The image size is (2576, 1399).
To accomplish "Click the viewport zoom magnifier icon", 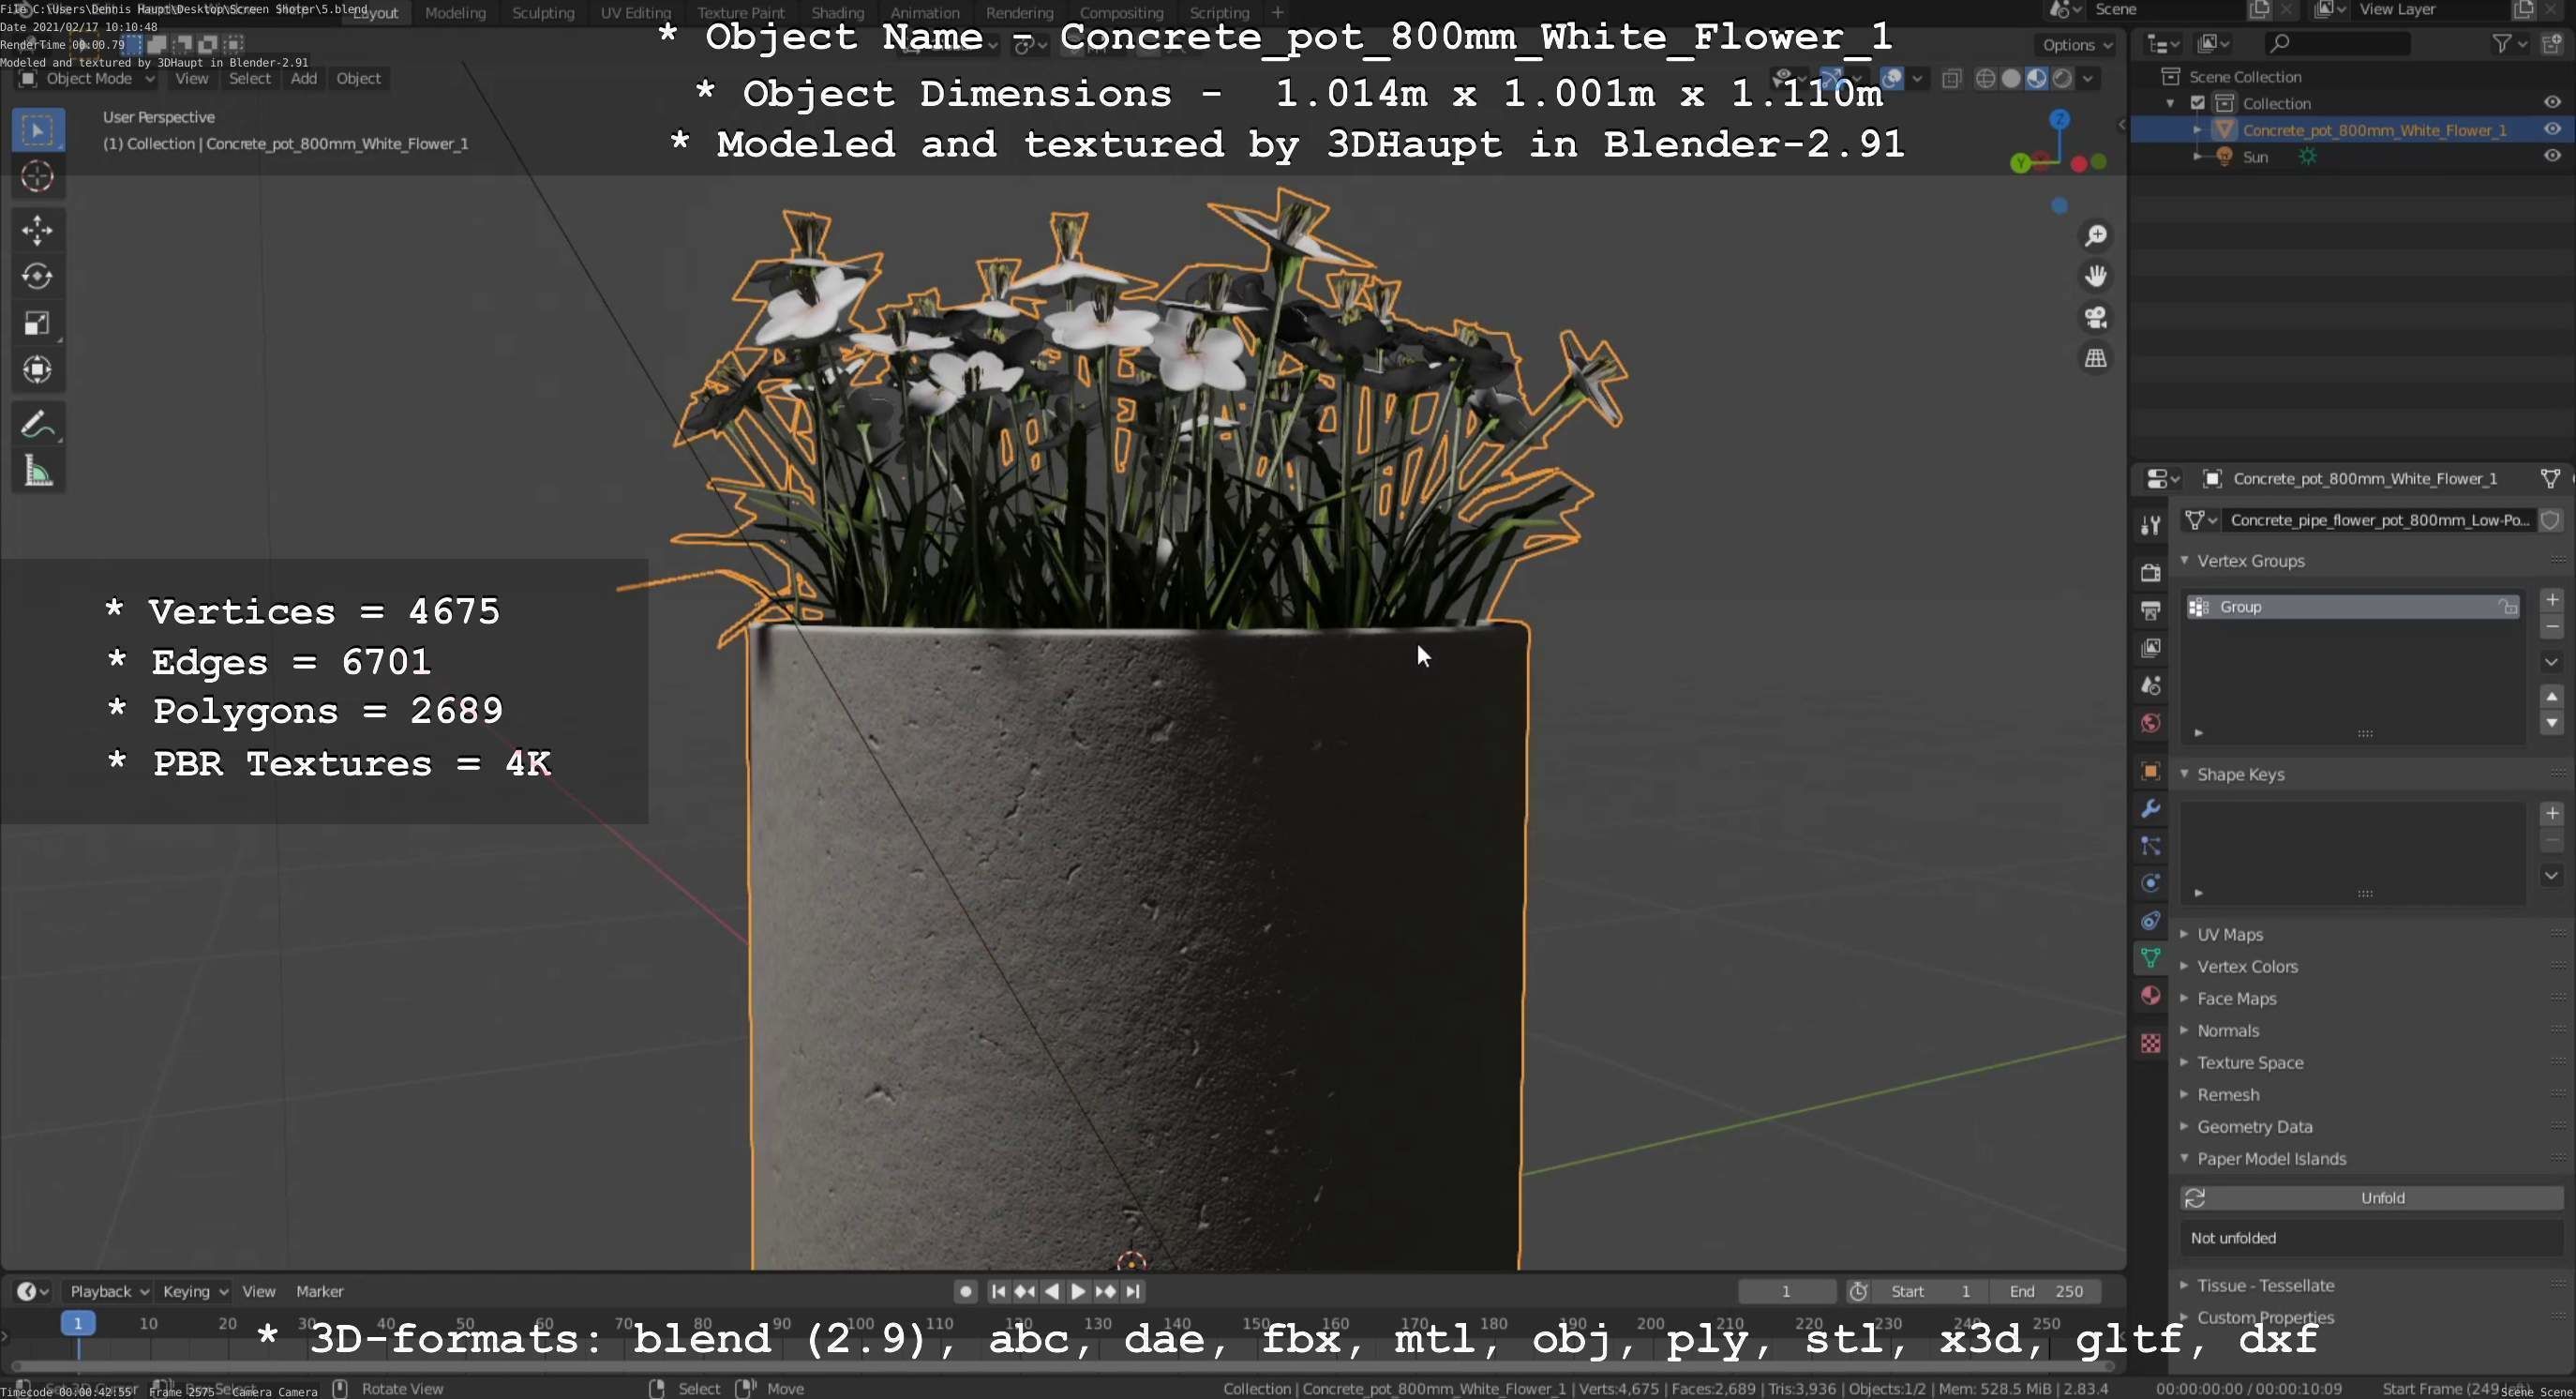I will click(x=2095, y=236).
